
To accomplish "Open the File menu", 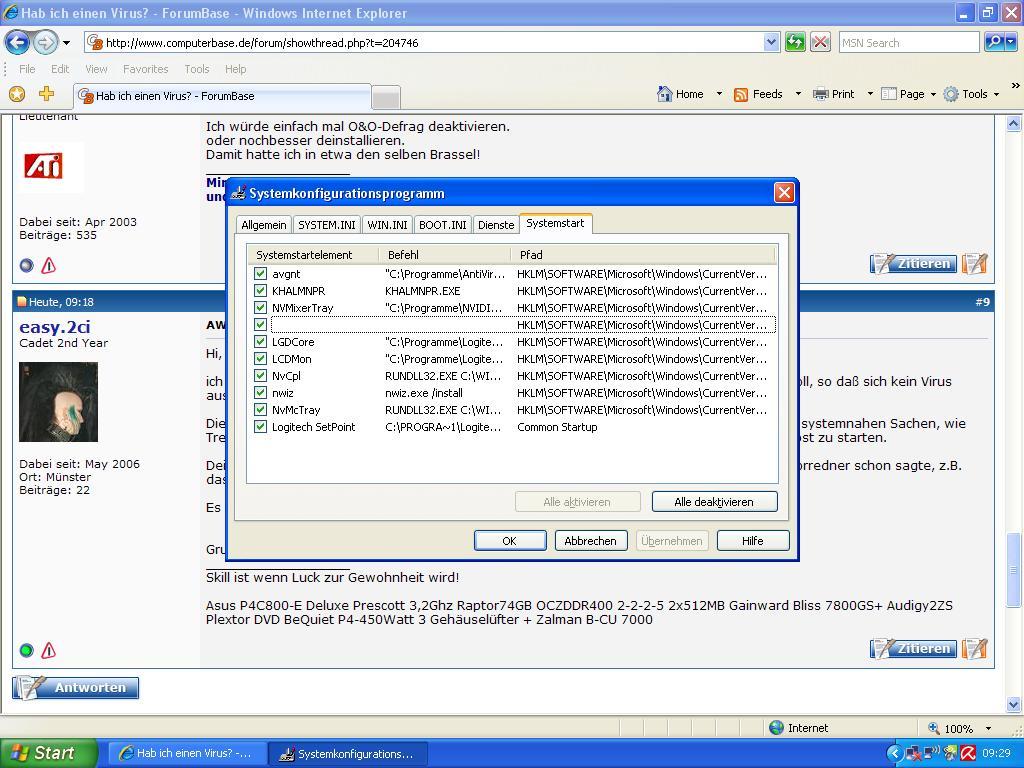I will tap(27, 69).
